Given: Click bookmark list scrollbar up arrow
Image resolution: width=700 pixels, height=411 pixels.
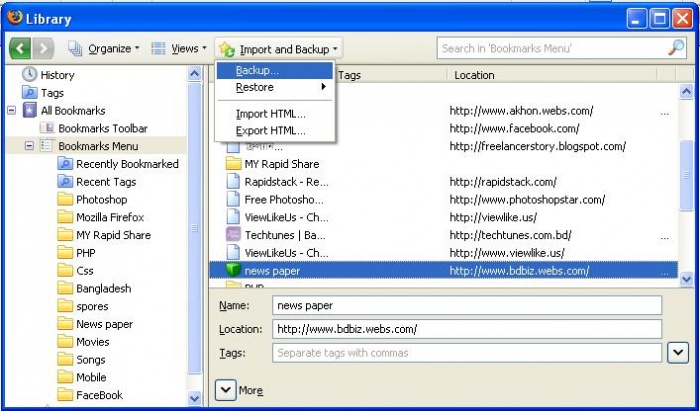Looking at the screenshot, I should click(686, 91).
